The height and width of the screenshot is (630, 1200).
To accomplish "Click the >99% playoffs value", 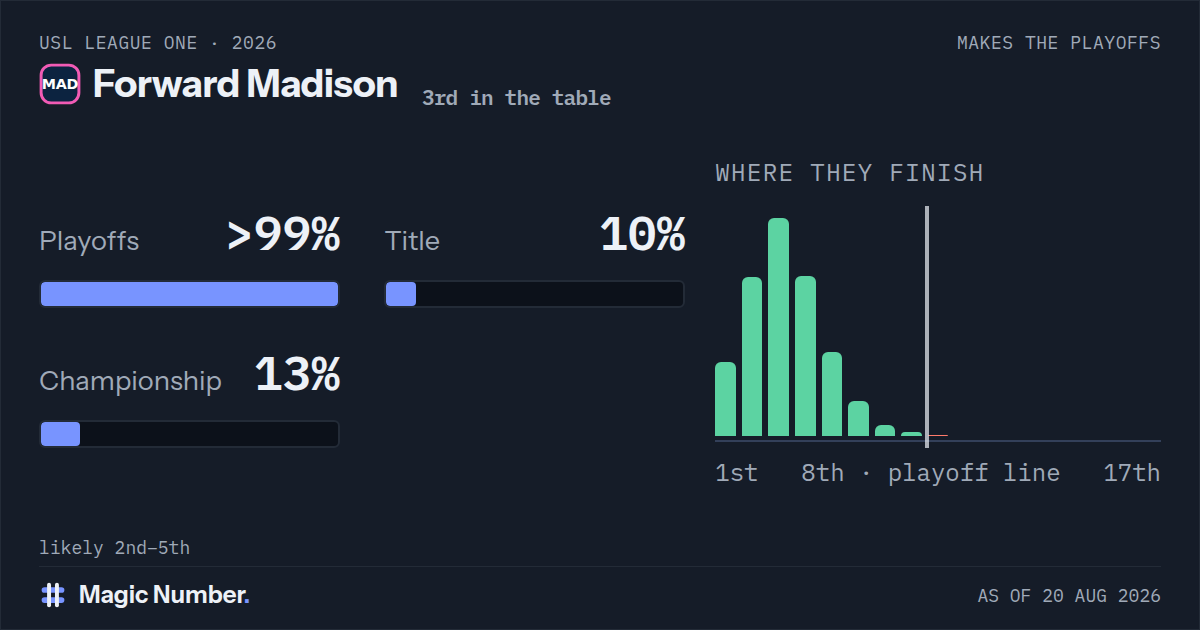I will coord(284,236).
